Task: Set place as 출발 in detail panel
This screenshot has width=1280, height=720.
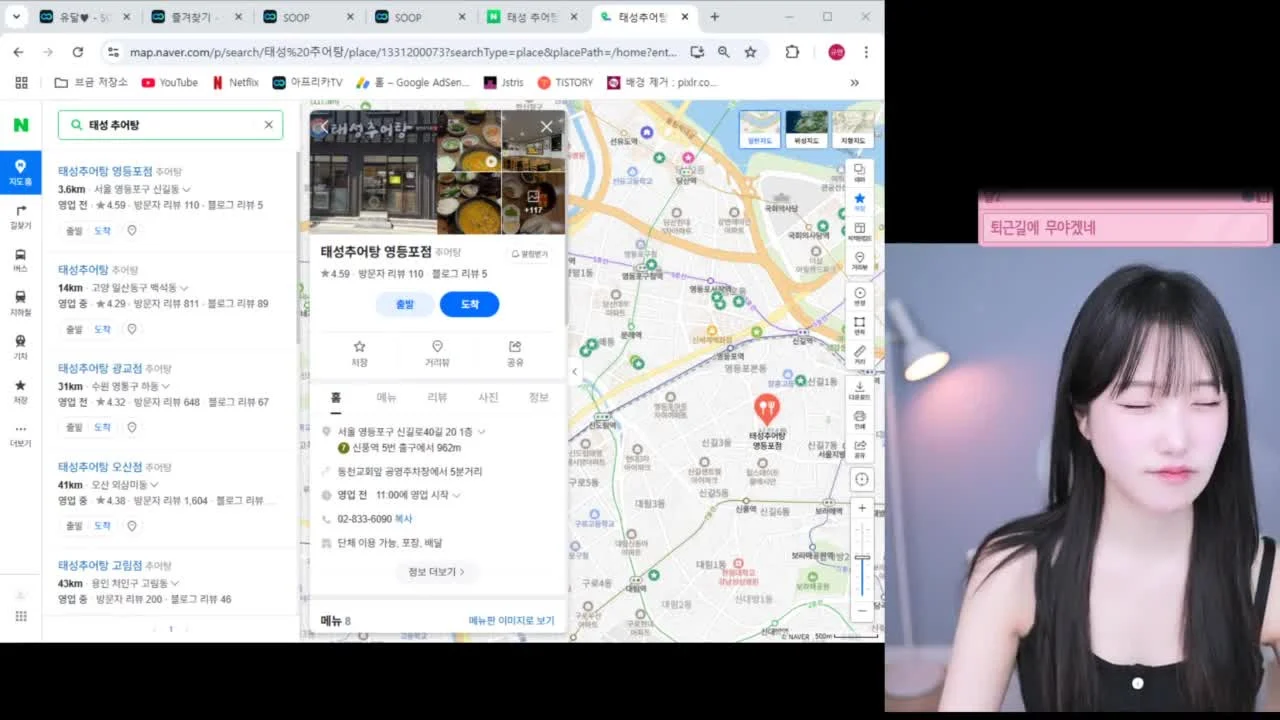Action: click(405, 304)
